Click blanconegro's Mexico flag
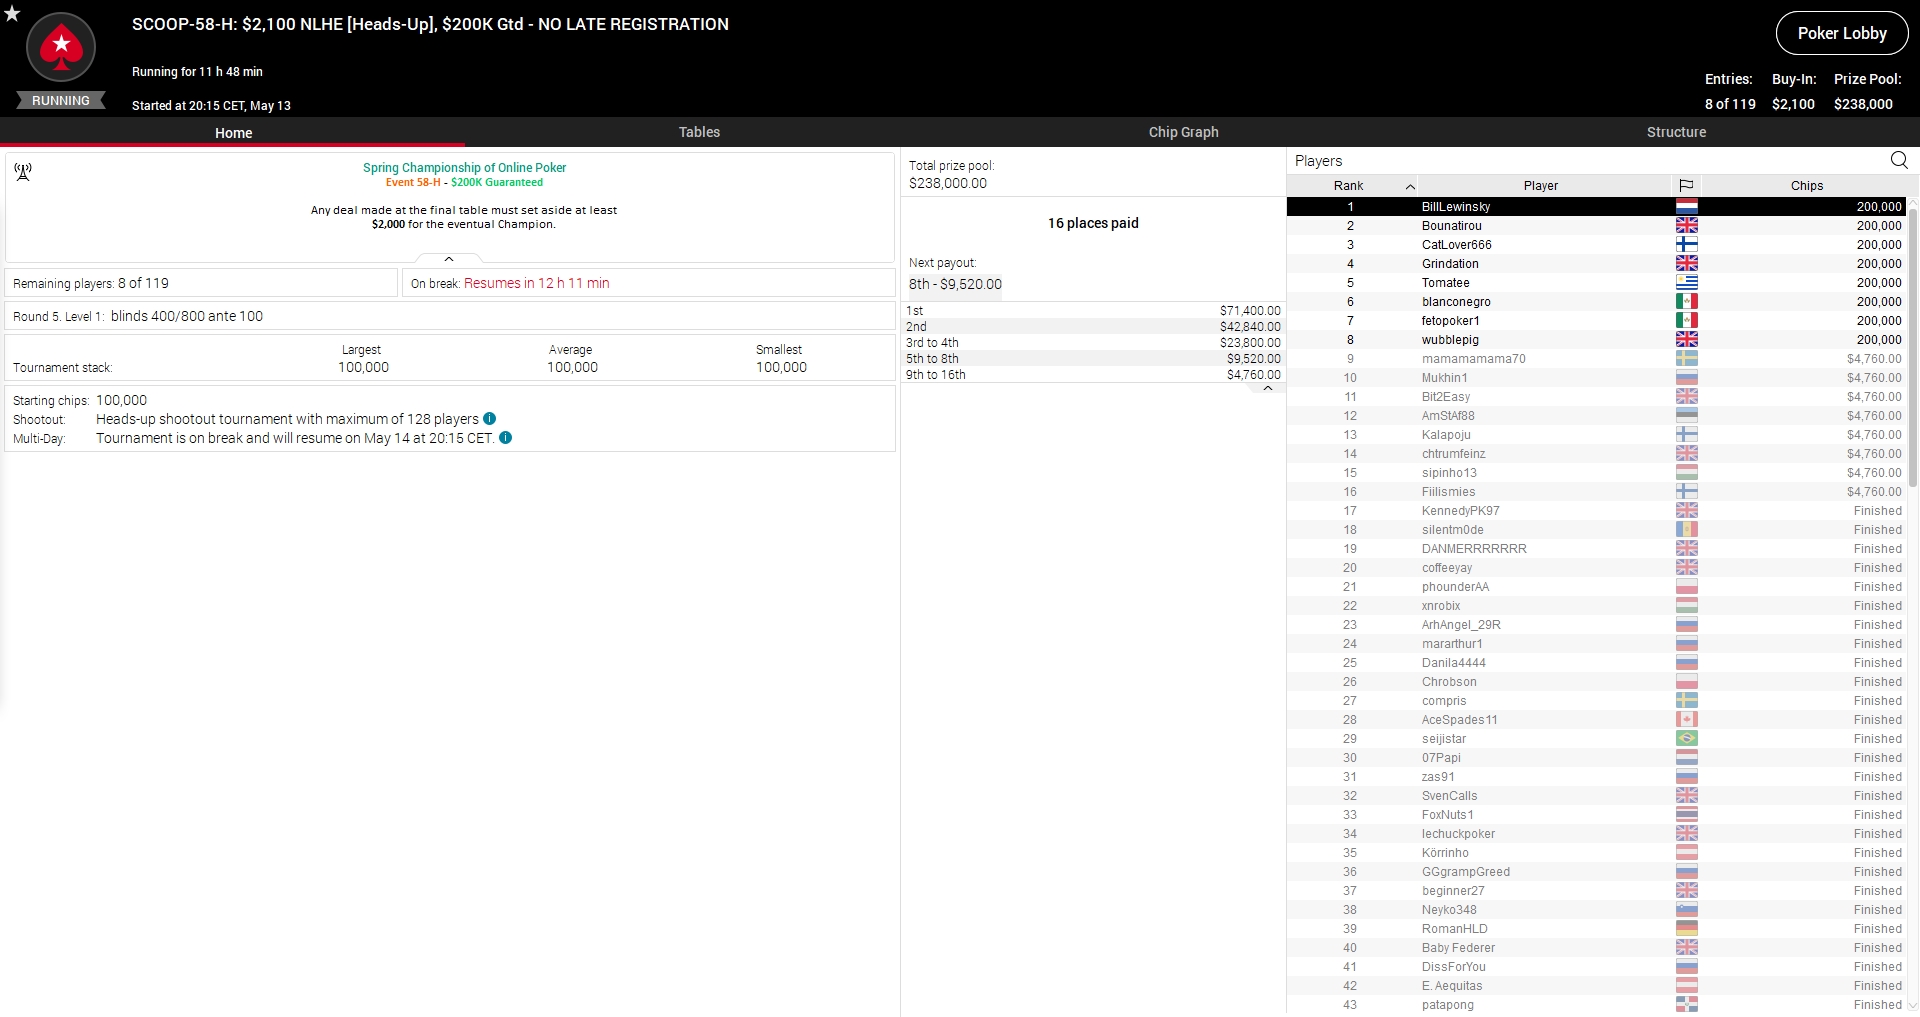The width and height of the screenshot is (1920, 1017). pyautogui.click(x=1687, y=302)
